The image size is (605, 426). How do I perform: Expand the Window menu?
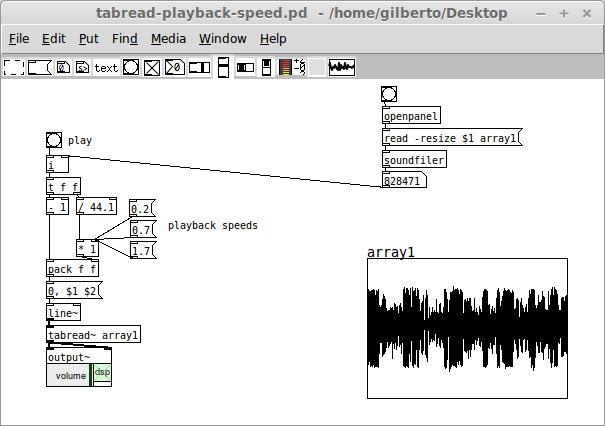point(222,39)
